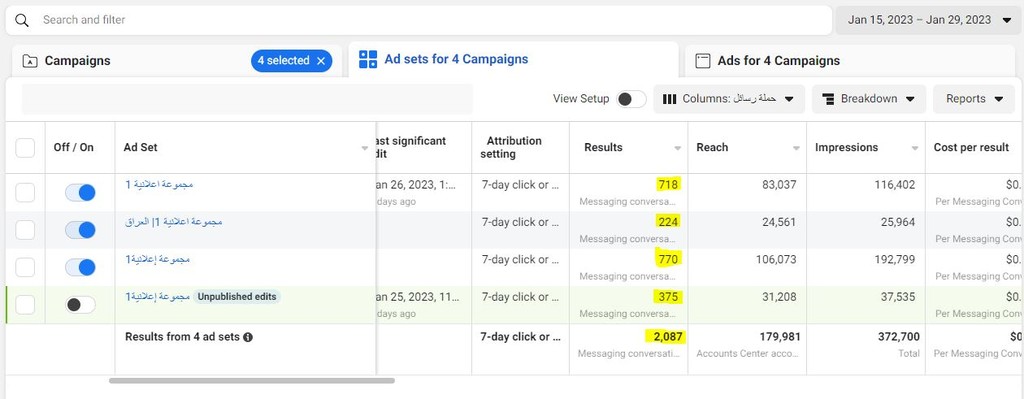
Task: Switch to Ads for 4 Campaigns tab
Action: [x=778, y=61]
